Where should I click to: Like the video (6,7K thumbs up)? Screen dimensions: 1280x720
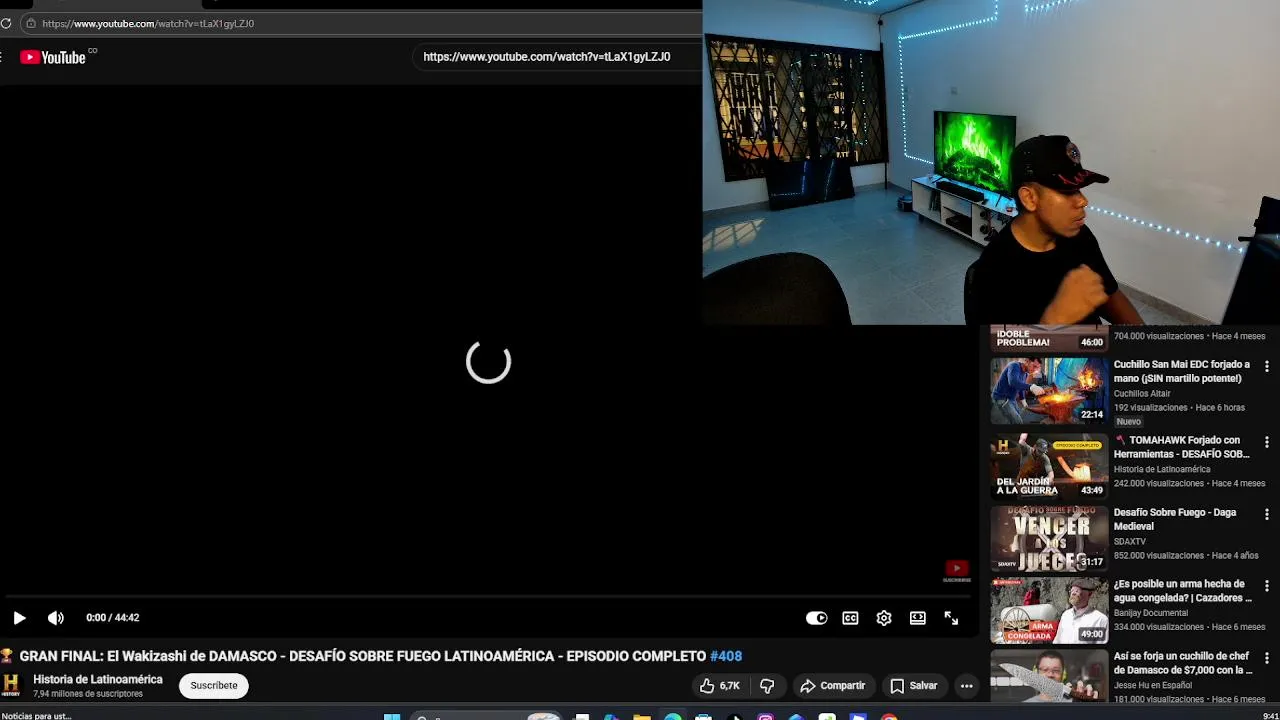[x=720, y=686]
